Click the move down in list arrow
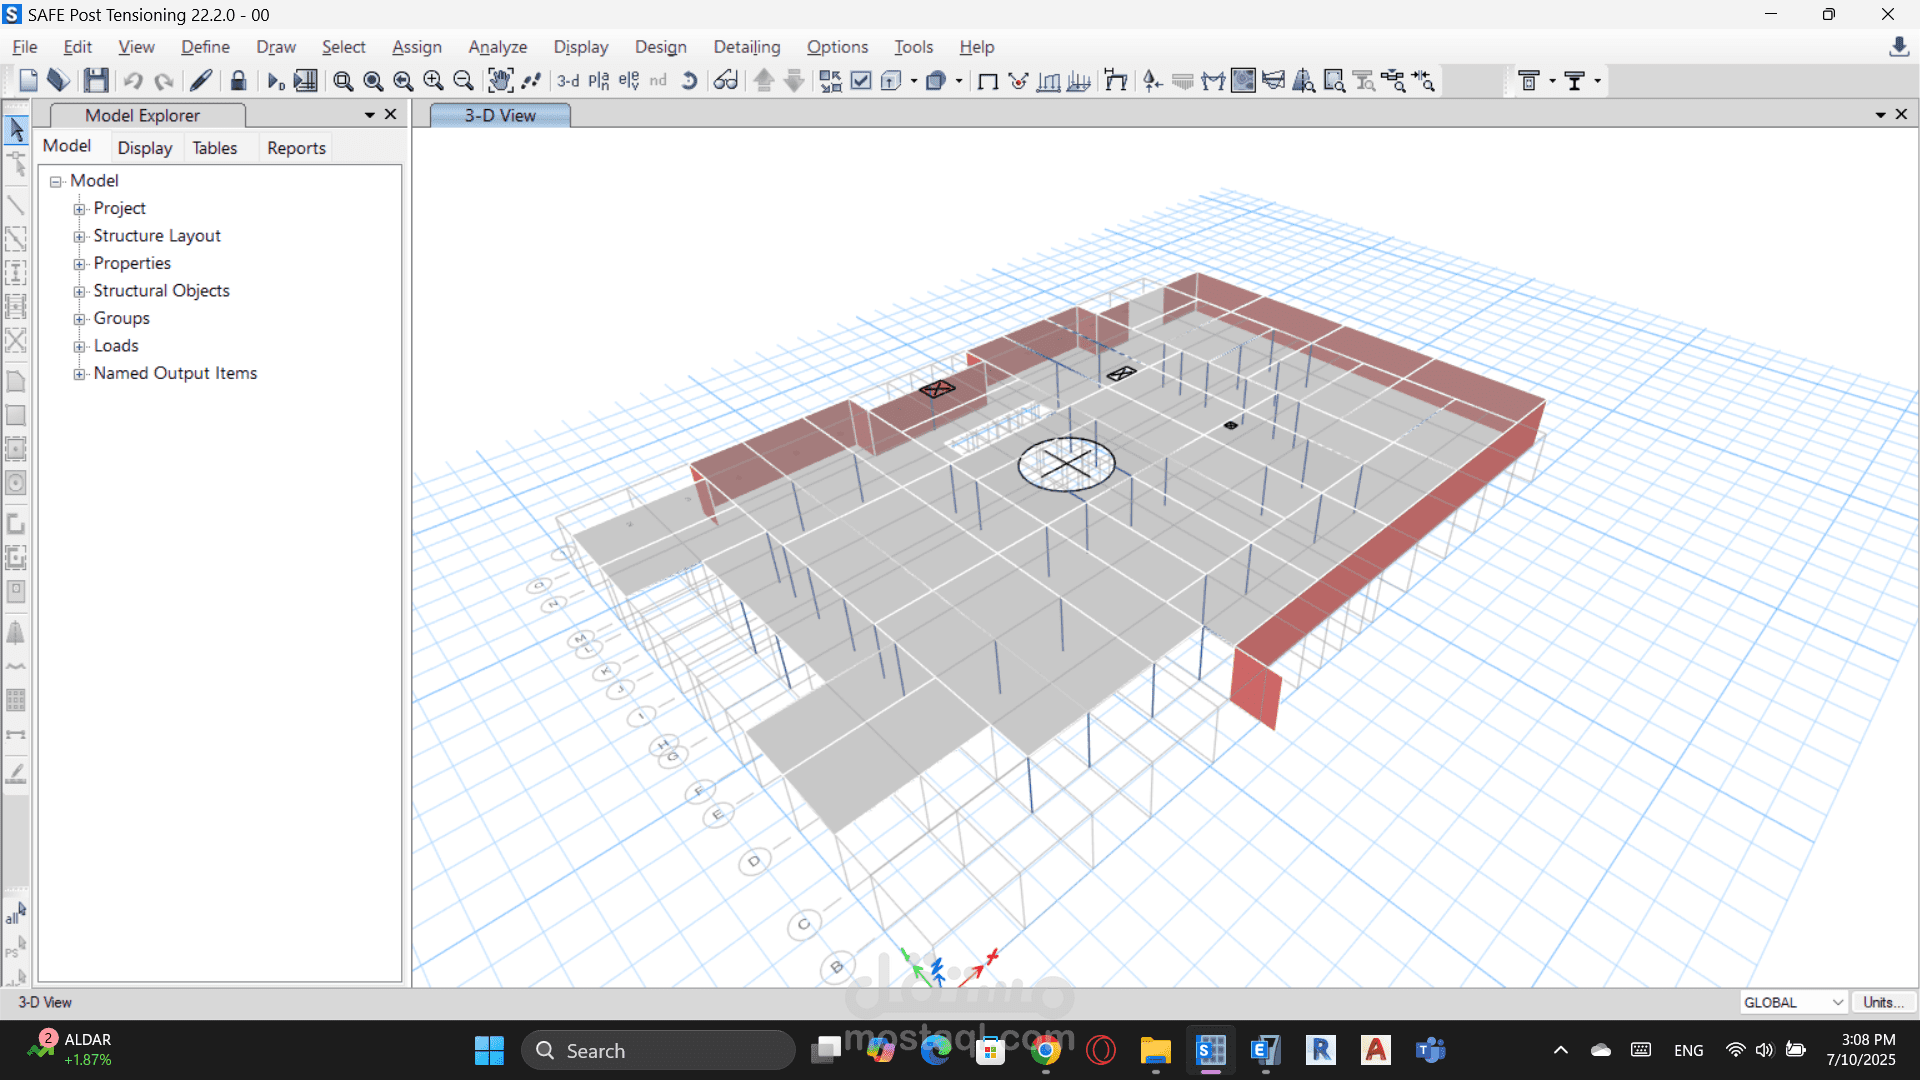Image resolution: width=1920 pixels, height=1080 pixels. coord(794,81)
